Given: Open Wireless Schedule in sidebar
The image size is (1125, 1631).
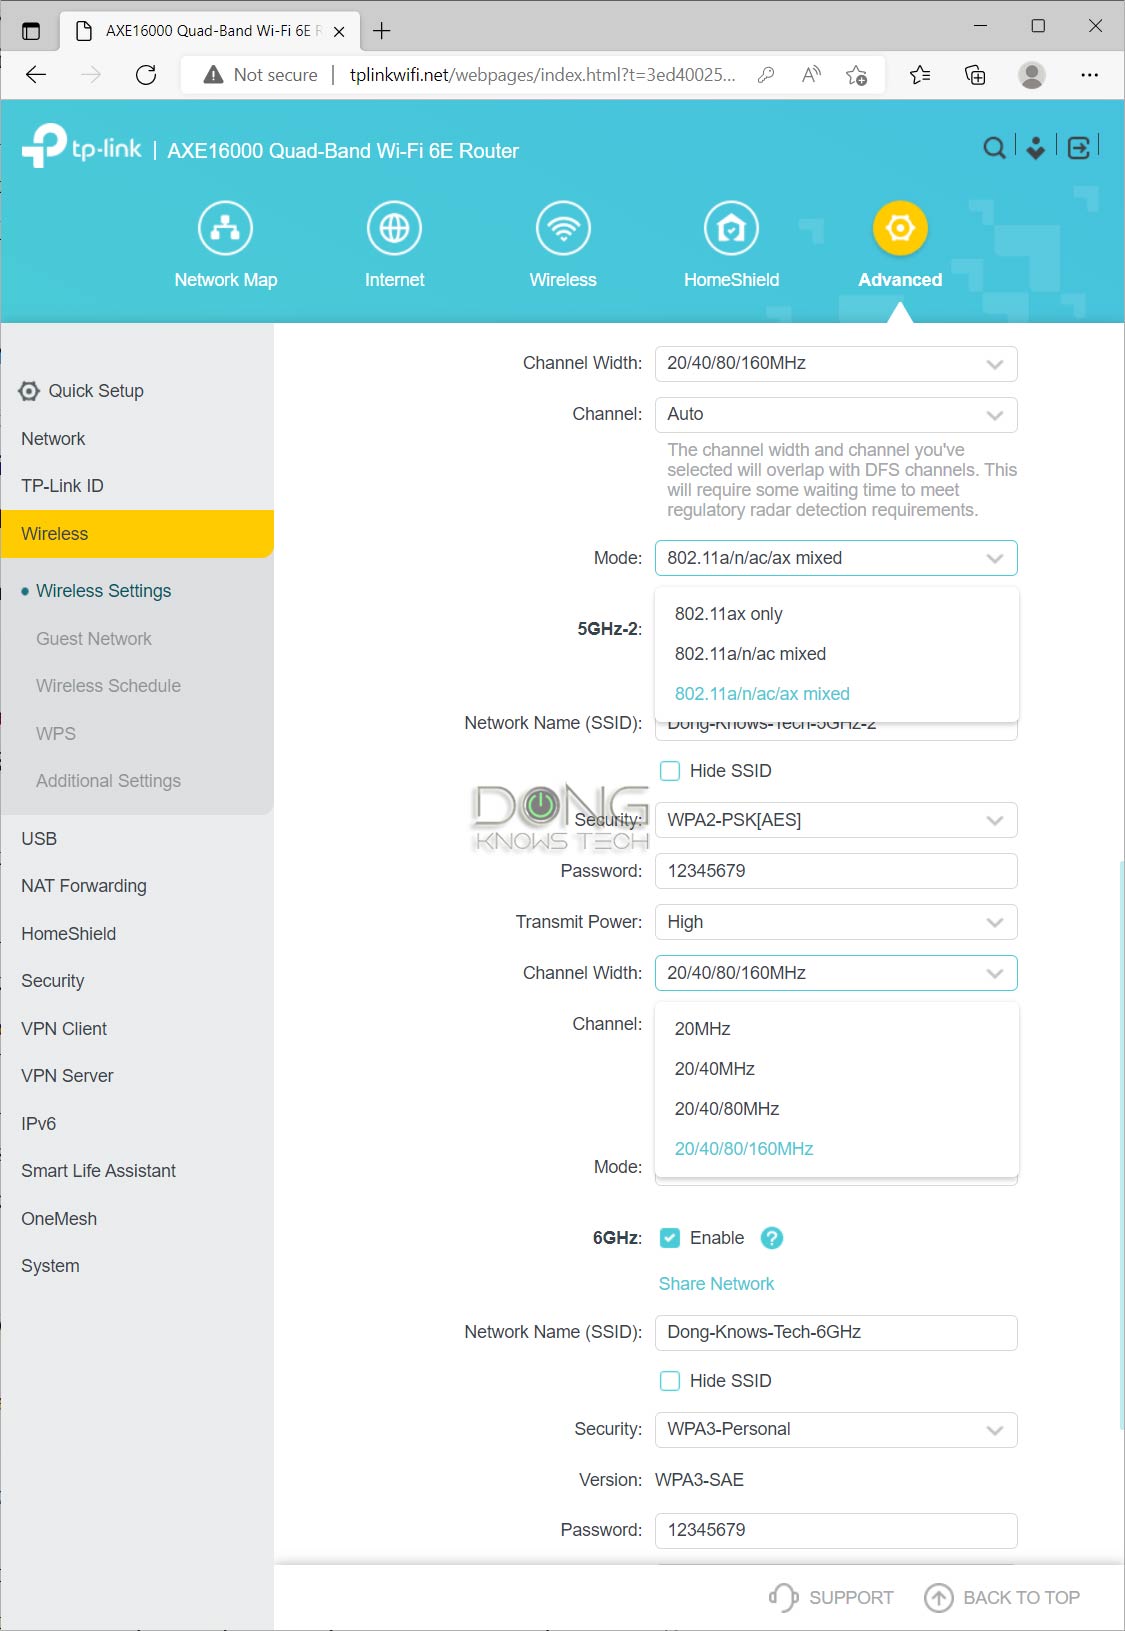Looking at the screenshot, I should (108, 686).
